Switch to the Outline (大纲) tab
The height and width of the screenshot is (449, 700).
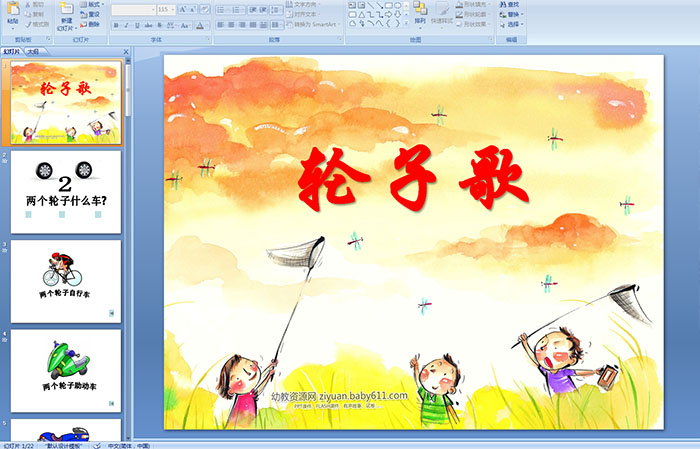click(33, 51)
